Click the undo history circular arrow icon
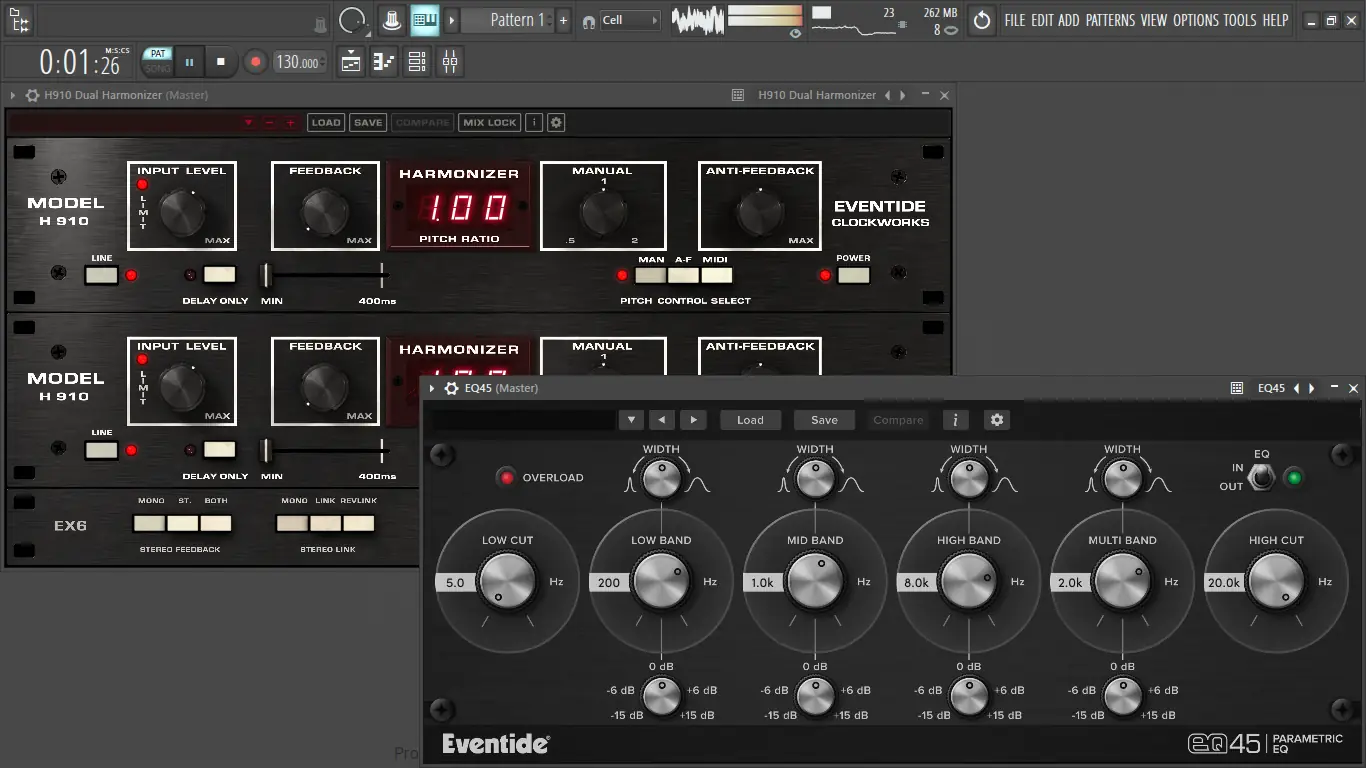The height and width of the screenshot is (768, 1366). tap(982, 20)
